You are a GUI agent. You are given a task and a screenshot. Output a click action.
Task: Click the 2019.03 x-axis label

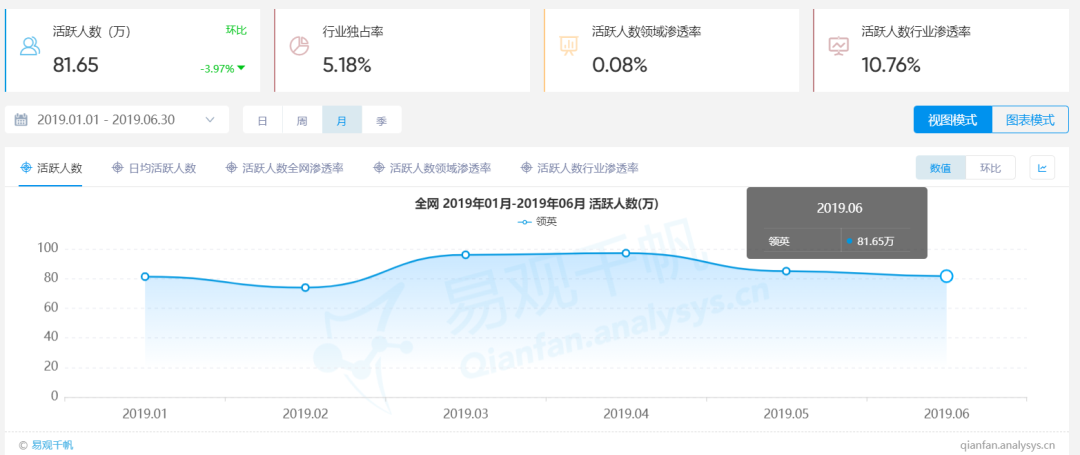click(466, 414)
